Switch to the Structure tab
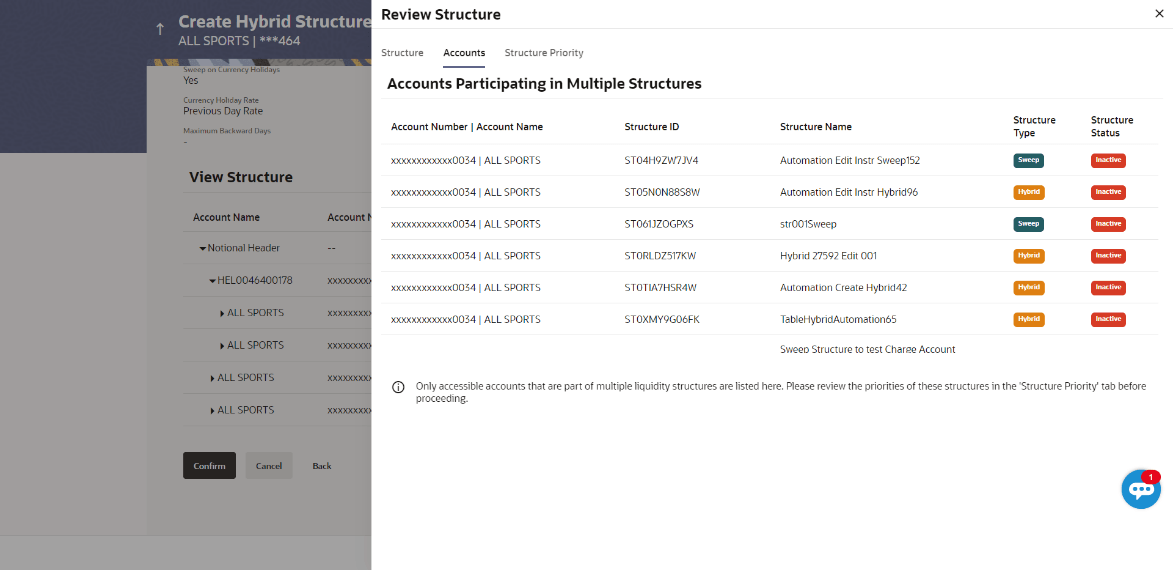Image resolution: width=1173 pixels, height=570 pixels. 402,53
